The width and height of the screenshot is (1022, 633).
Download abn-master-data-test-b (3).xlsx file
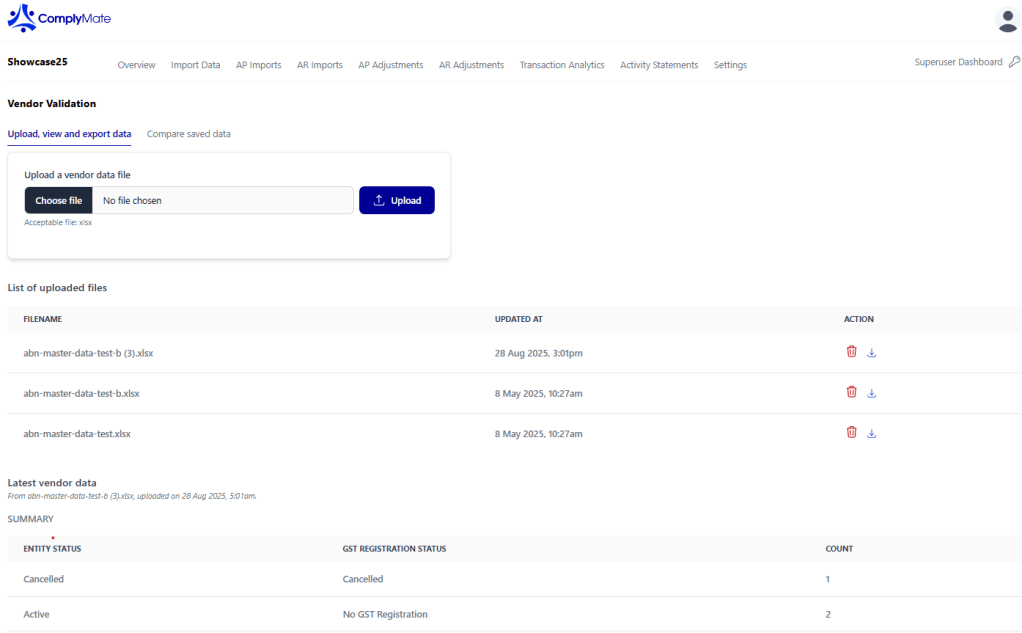(871, 353)
